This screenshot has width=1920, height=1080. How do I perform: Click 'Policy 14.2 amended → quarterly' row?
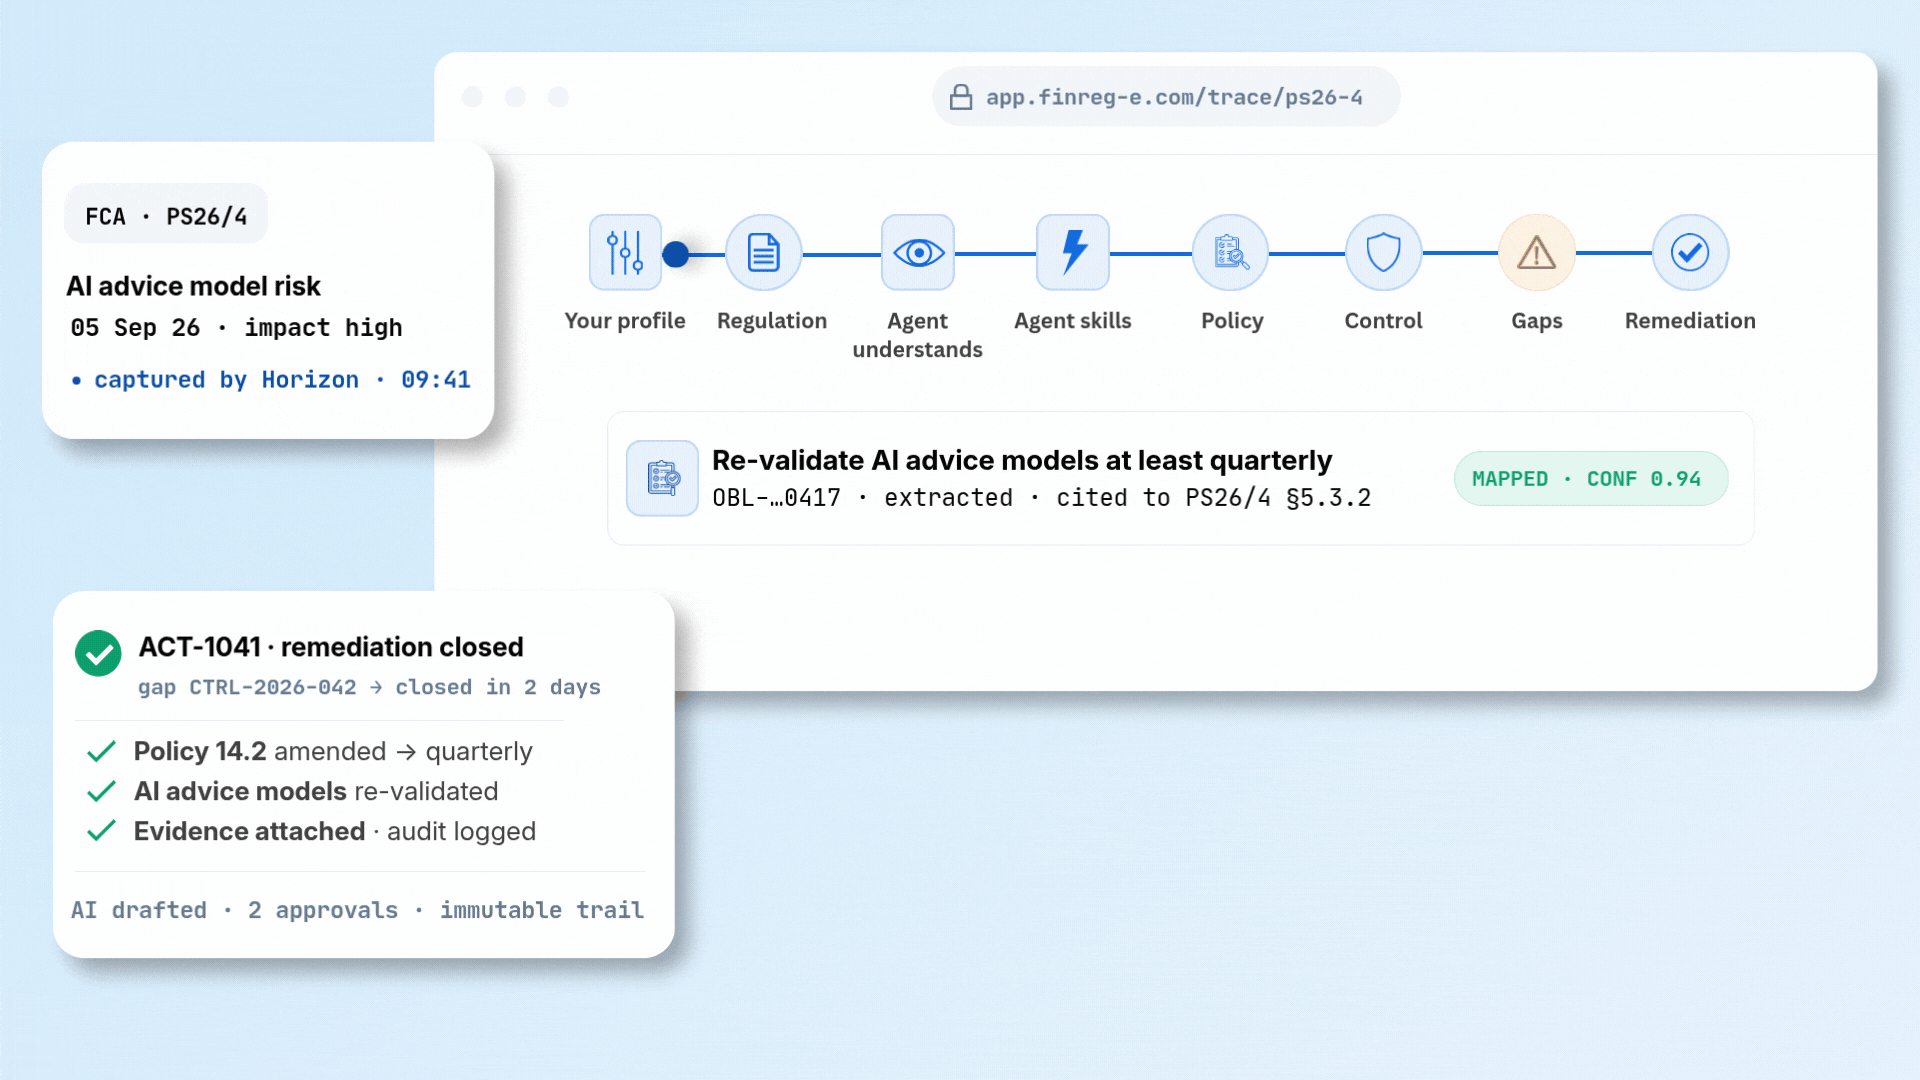[x=333, y=751]
